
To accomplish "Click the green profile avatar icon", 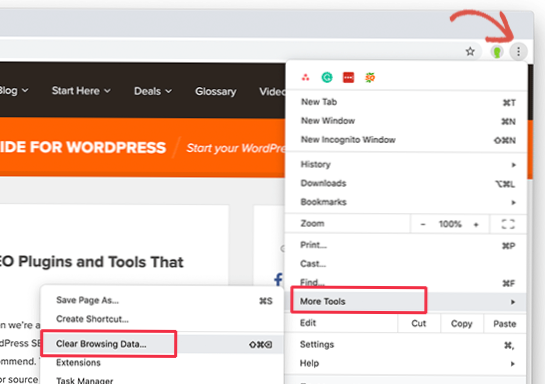I will point(497,52).
